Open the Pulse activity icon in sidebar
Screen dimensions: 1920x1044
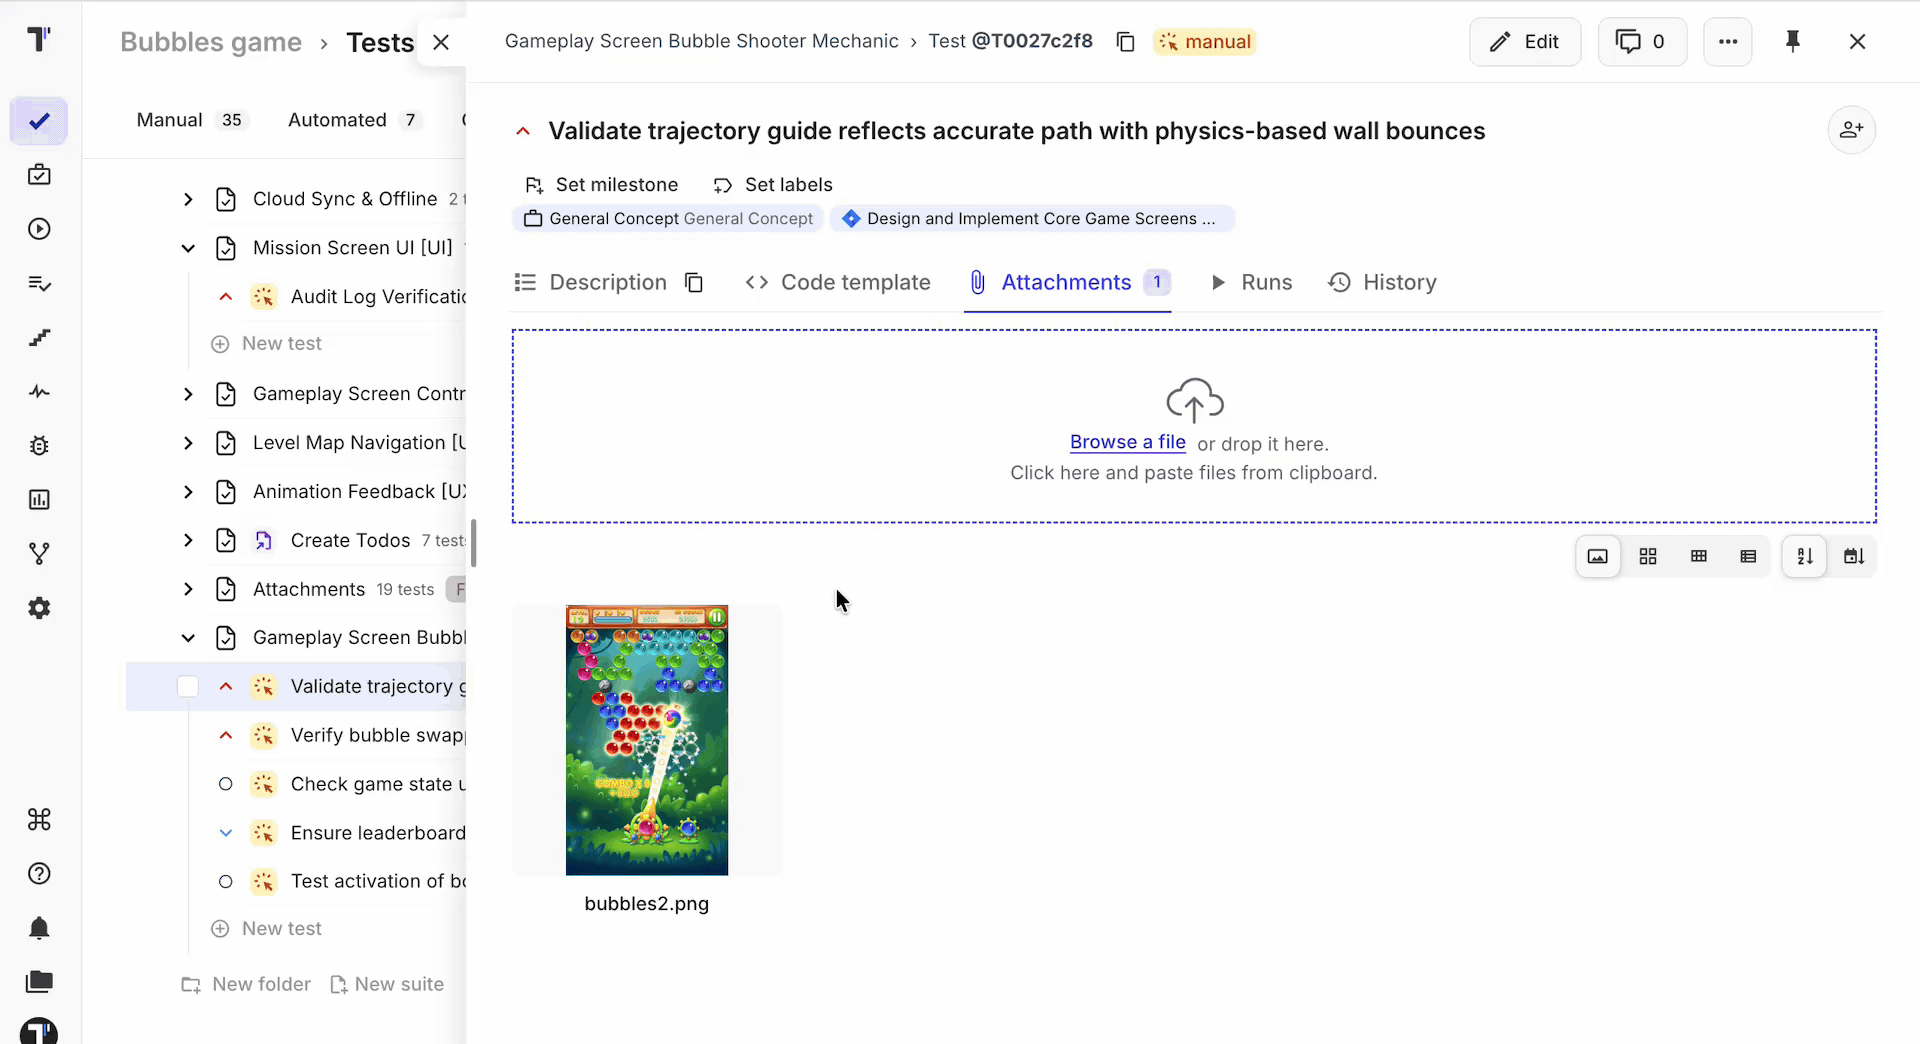tap(39, 392)
